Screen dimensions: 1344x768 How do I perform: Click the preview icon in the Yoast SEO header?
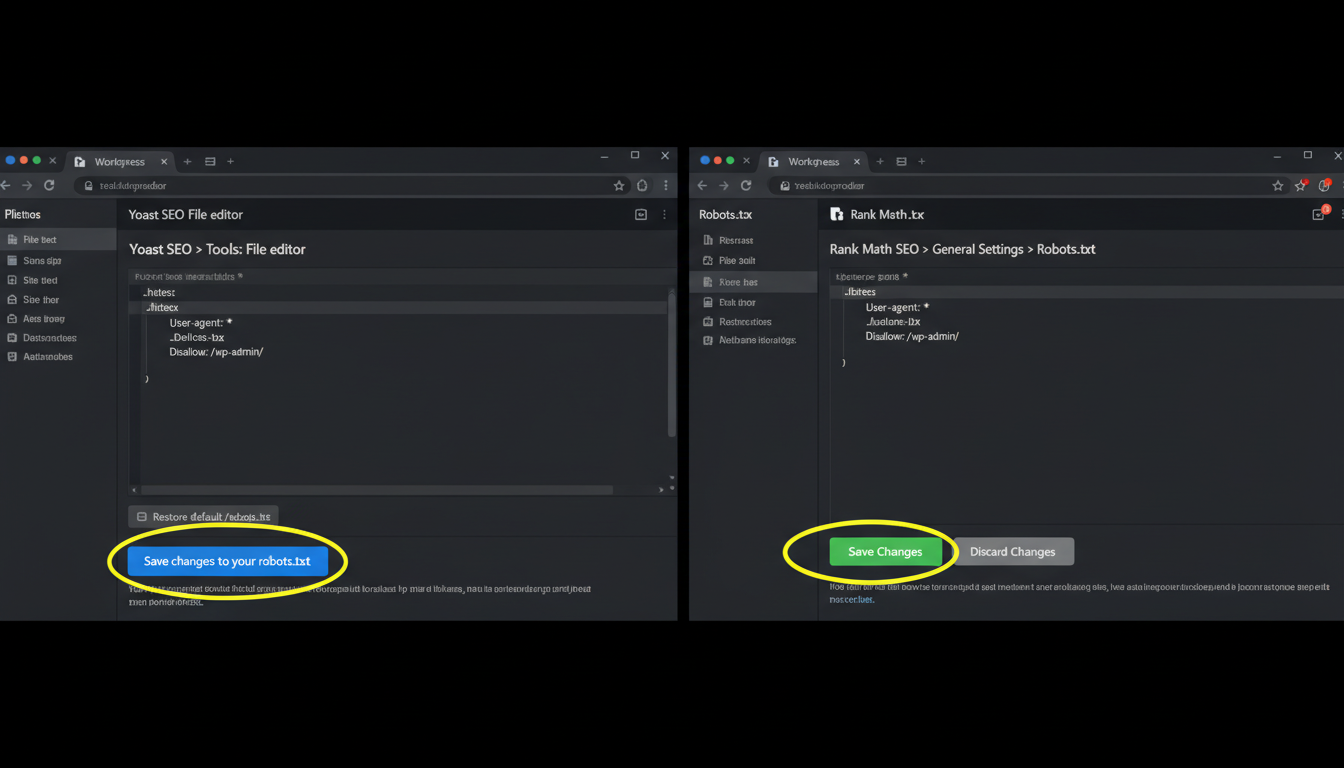coord(641,214)
